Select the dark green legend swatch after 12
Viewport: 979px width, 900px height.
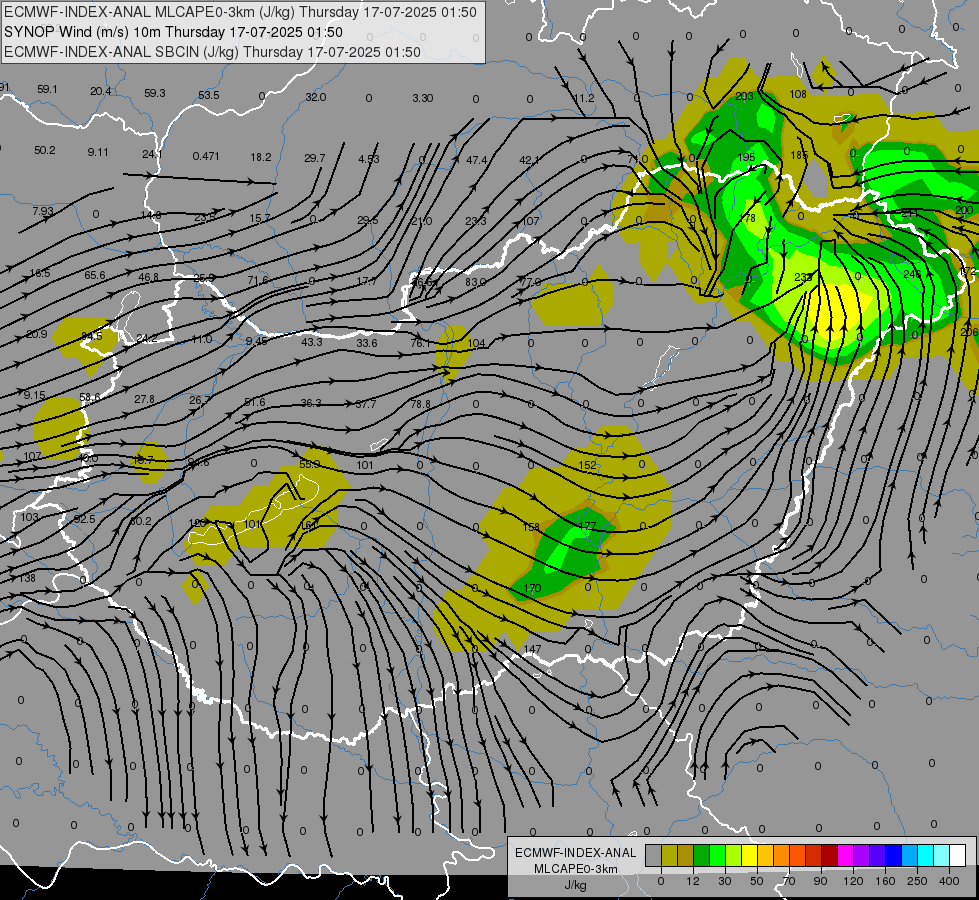click(x=702, y=856)
